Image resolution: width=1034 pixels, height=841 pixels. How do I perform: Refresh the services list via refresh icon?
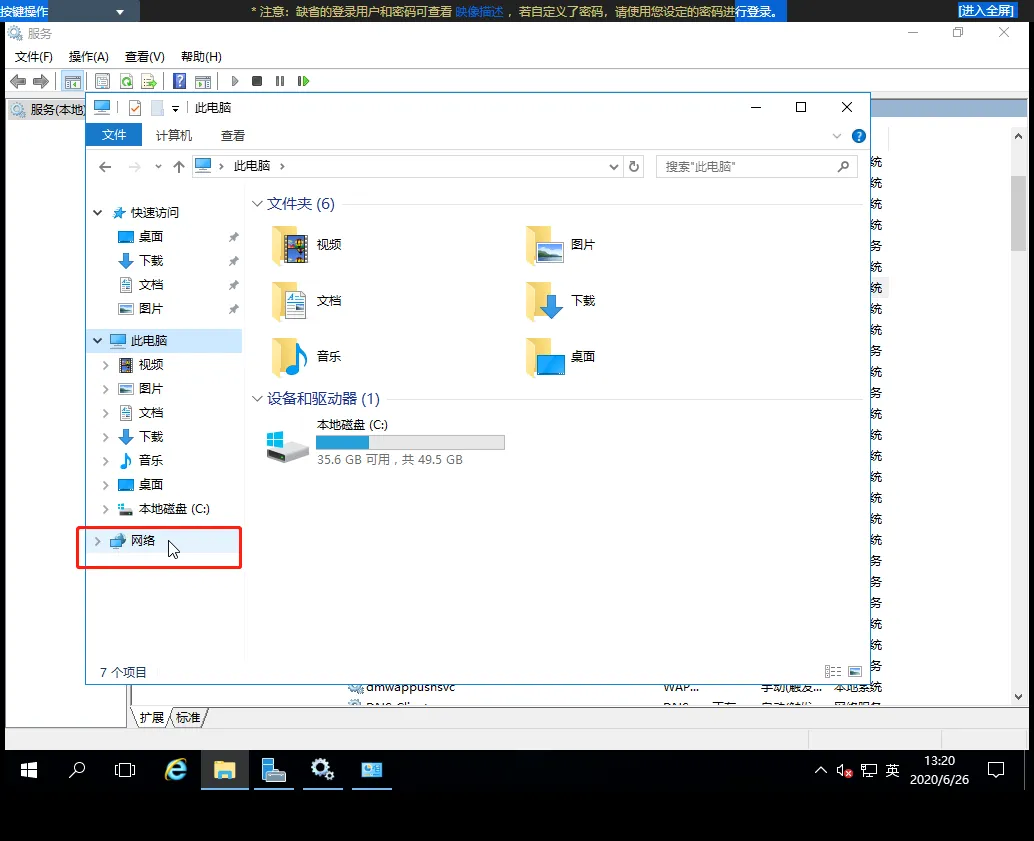(126, 81)
